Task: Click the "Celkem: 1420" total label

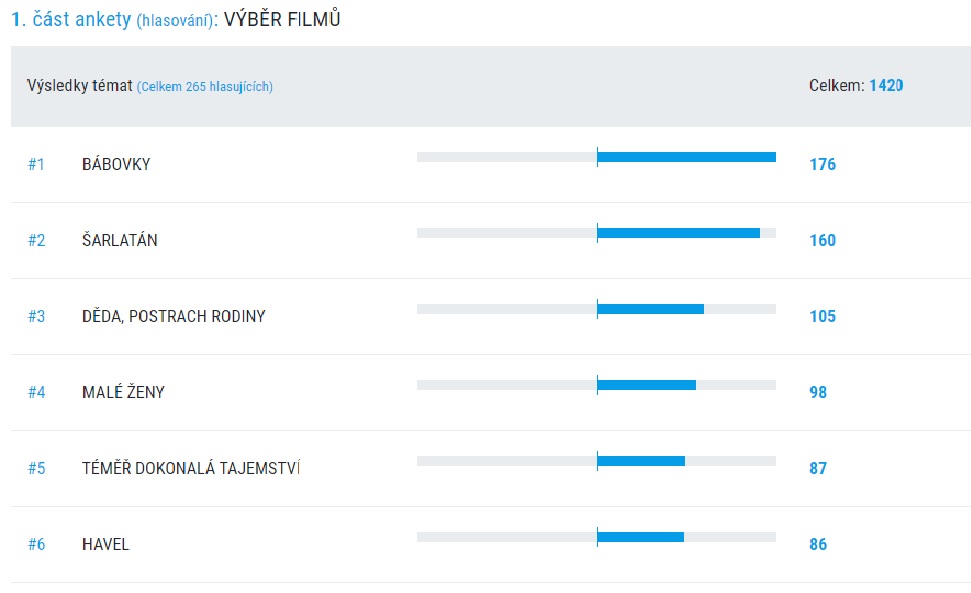Action: click(855, 86)
